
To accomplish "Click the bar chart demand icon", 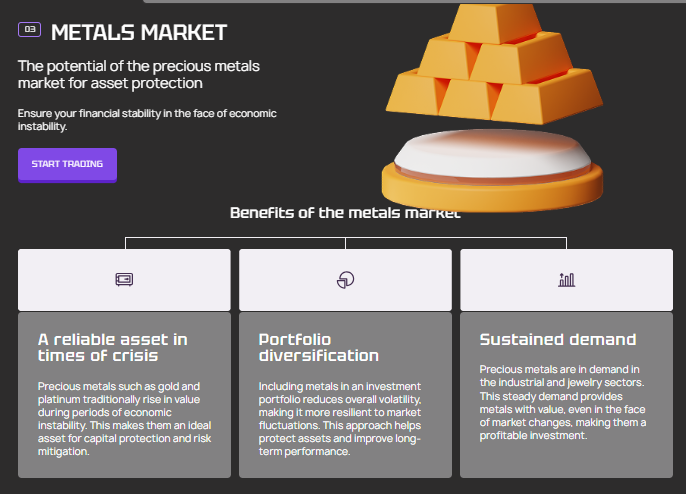I will (566, 280).
